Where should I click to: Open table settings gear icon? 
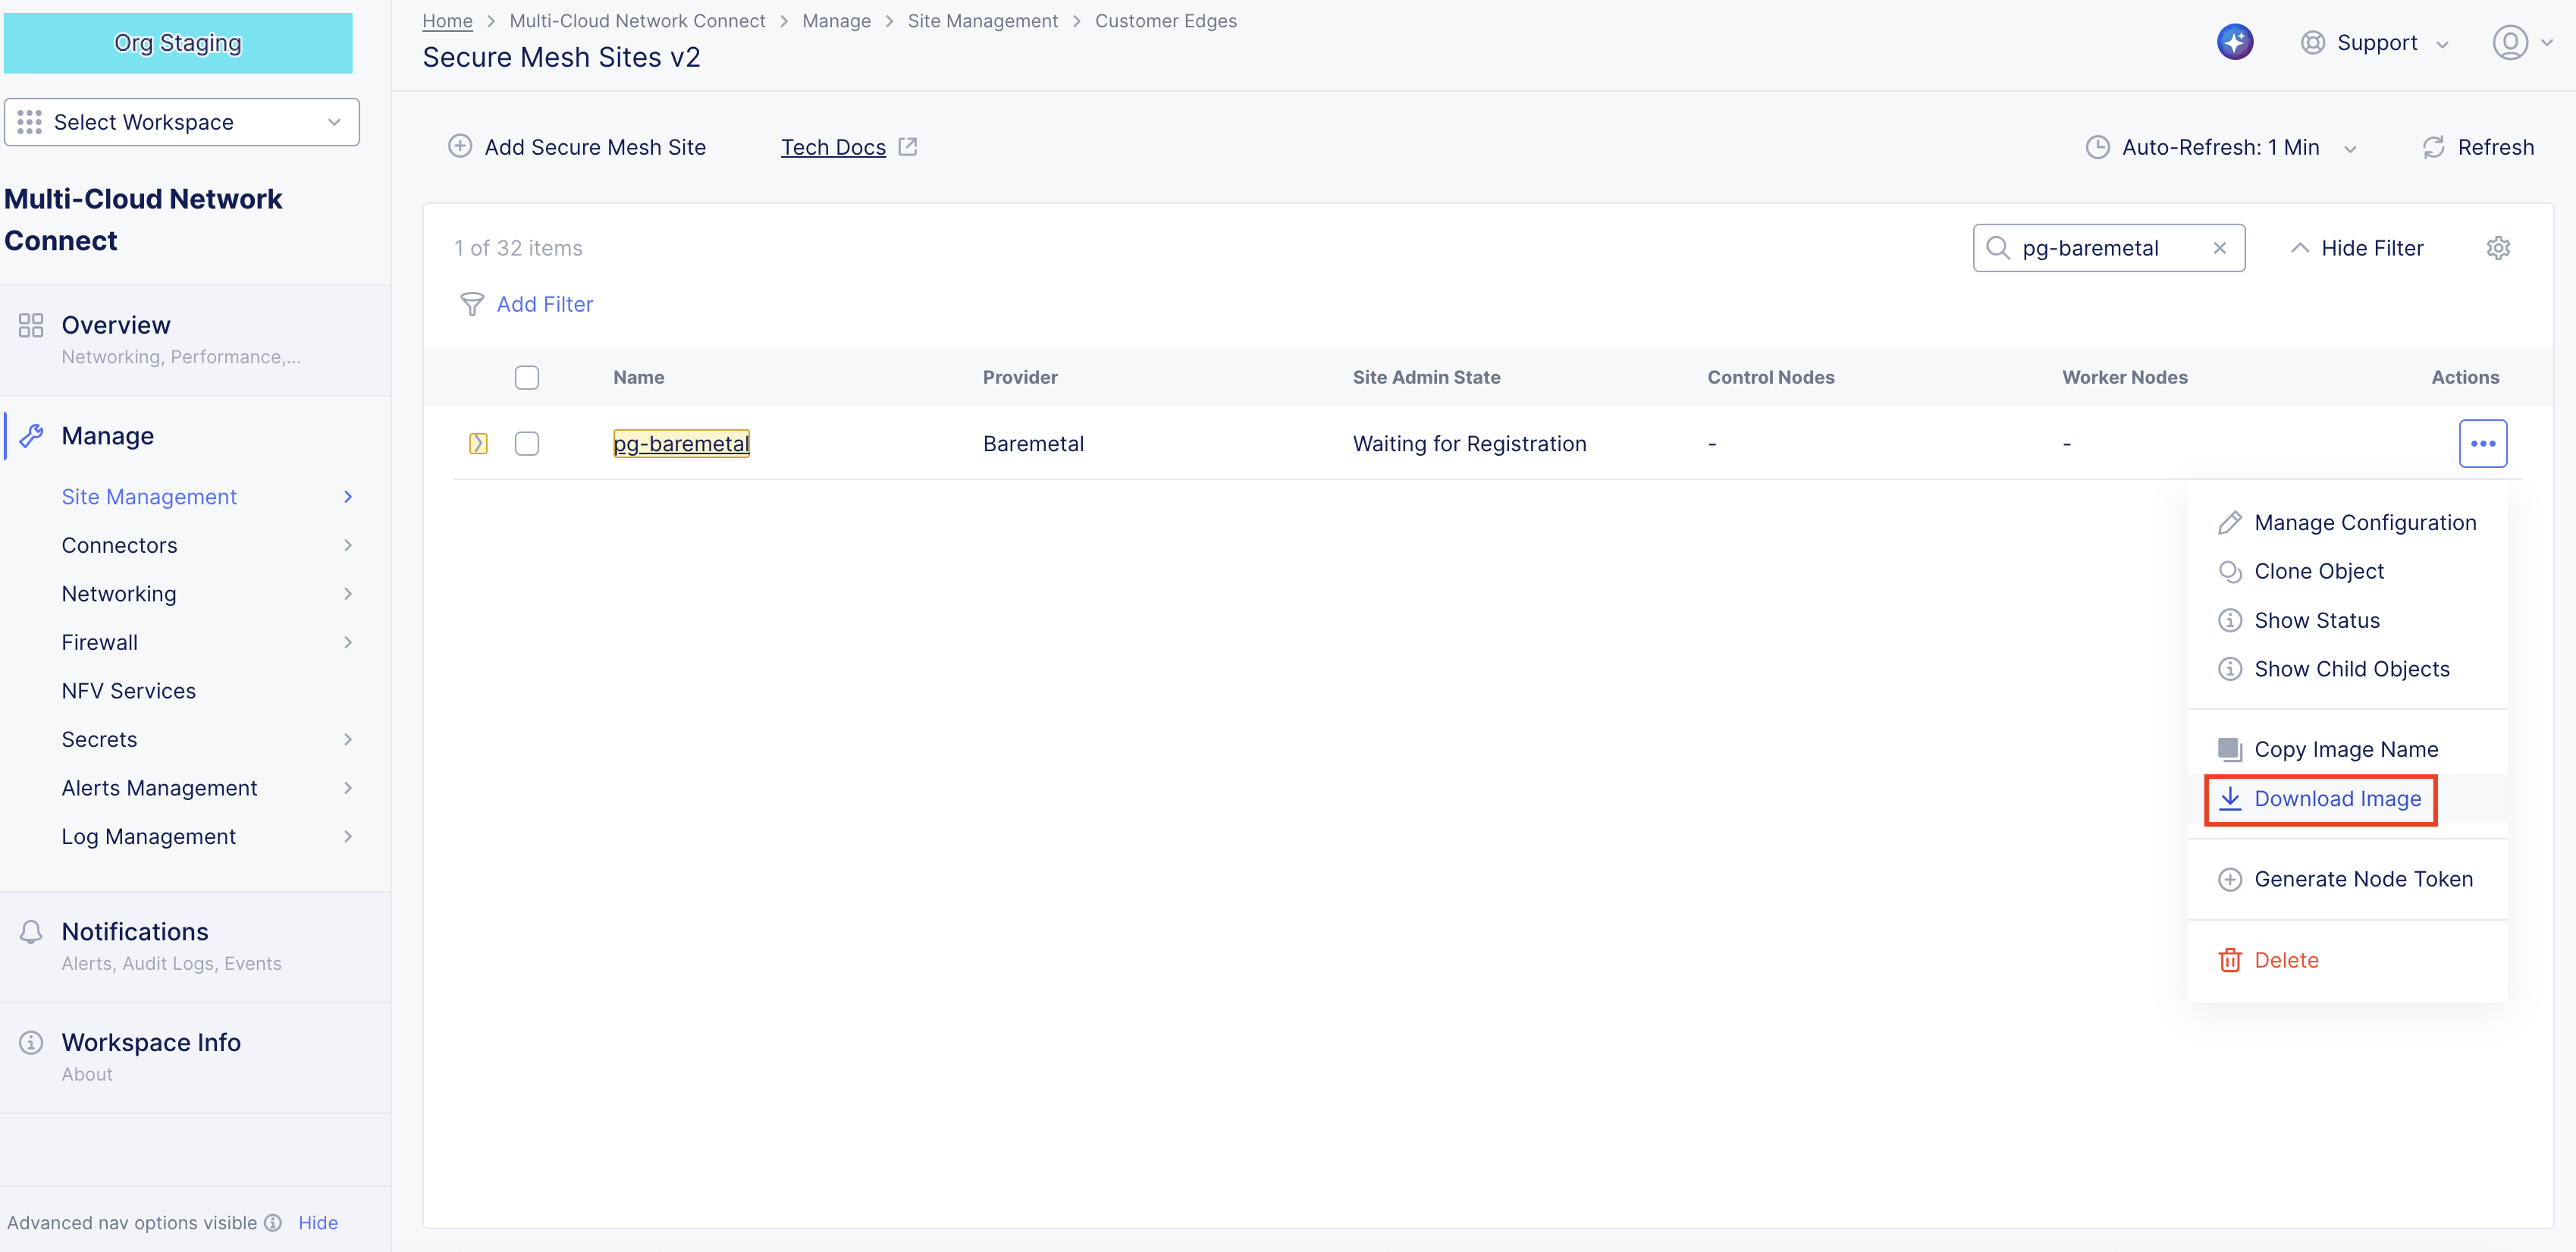(x=2497, y=248)
